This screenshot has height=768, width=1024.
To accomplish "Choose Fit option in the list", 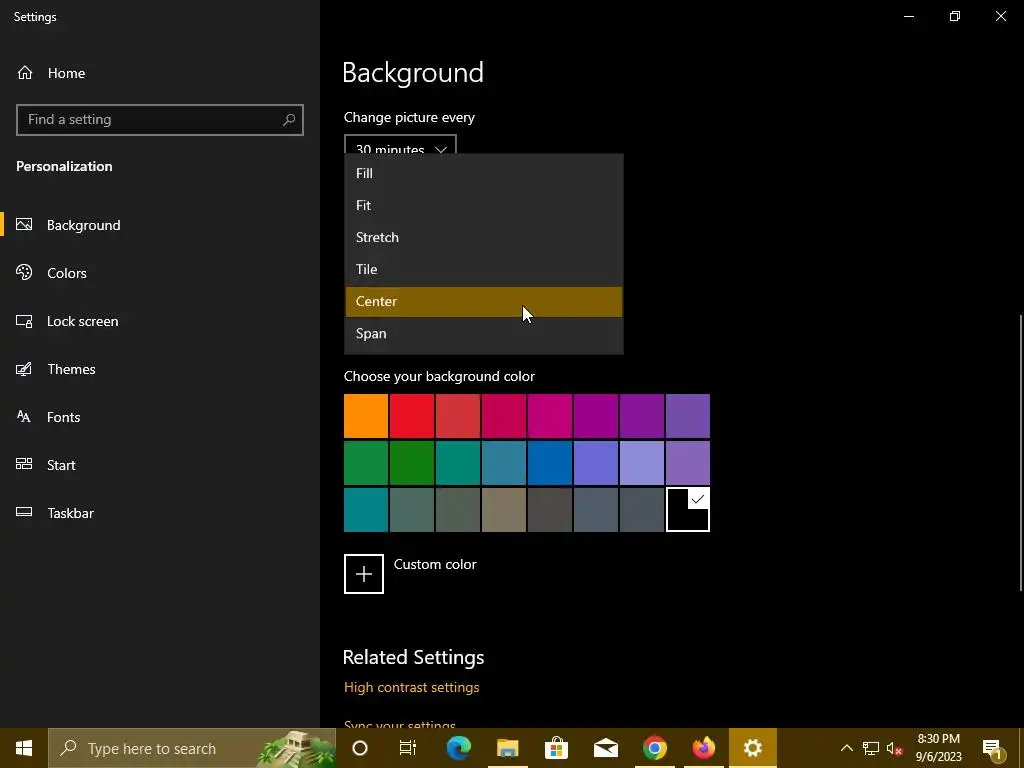I will 484,205.
